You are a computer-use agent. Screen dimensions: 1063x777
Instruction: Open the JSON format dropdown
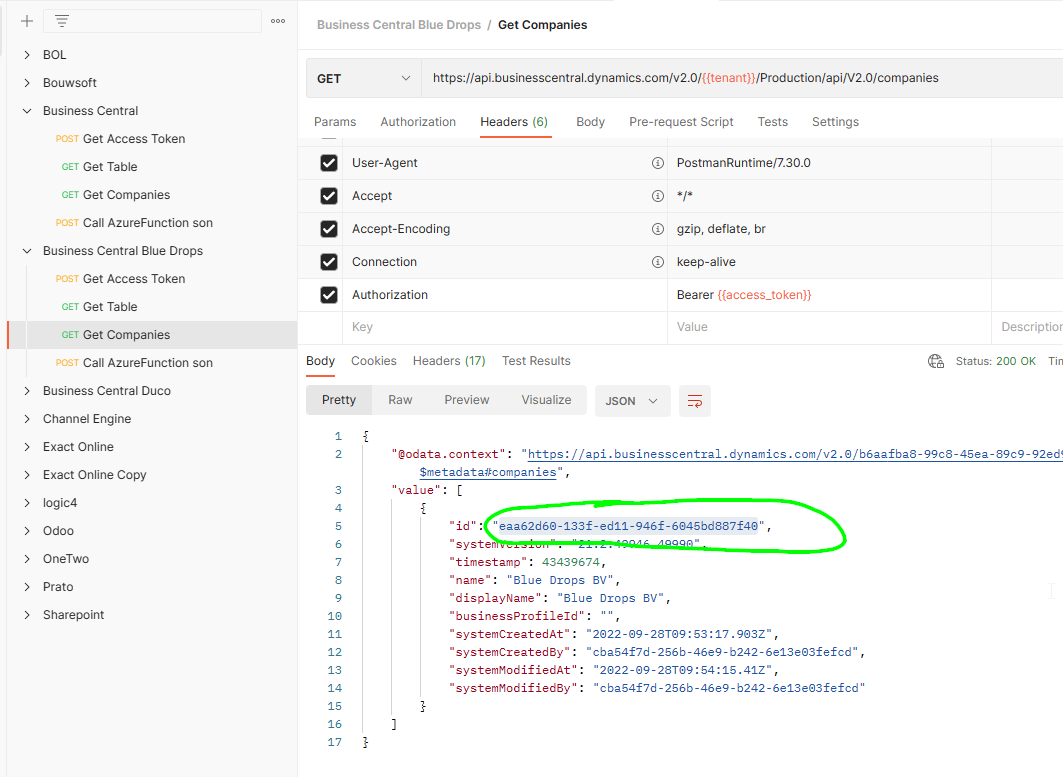pos(633,401)
